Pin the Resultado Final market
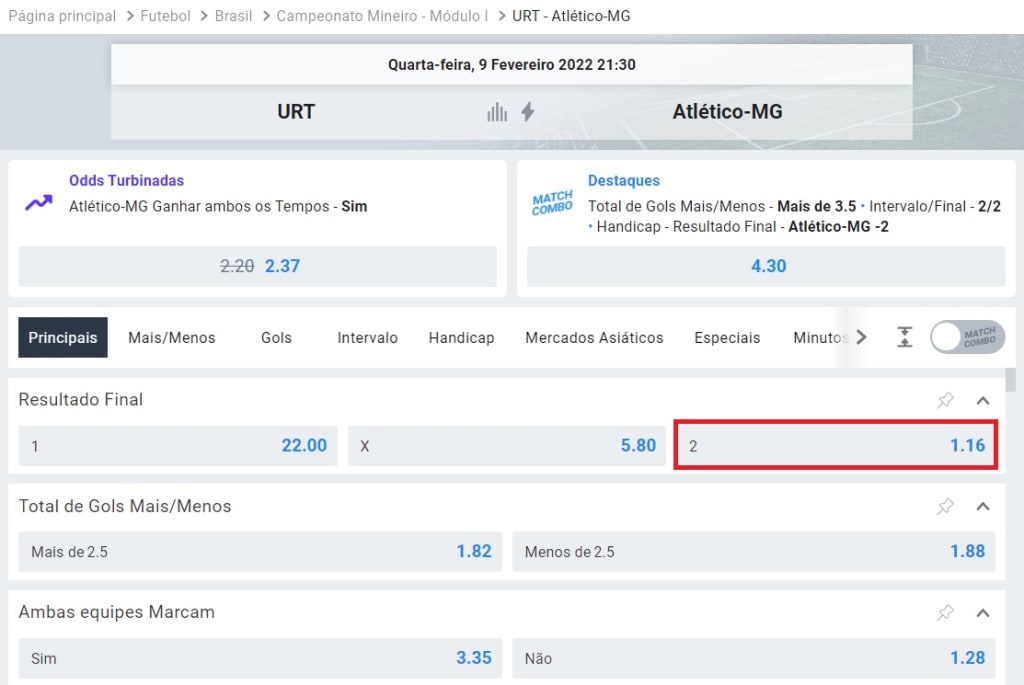 click(x=945, y=400)
